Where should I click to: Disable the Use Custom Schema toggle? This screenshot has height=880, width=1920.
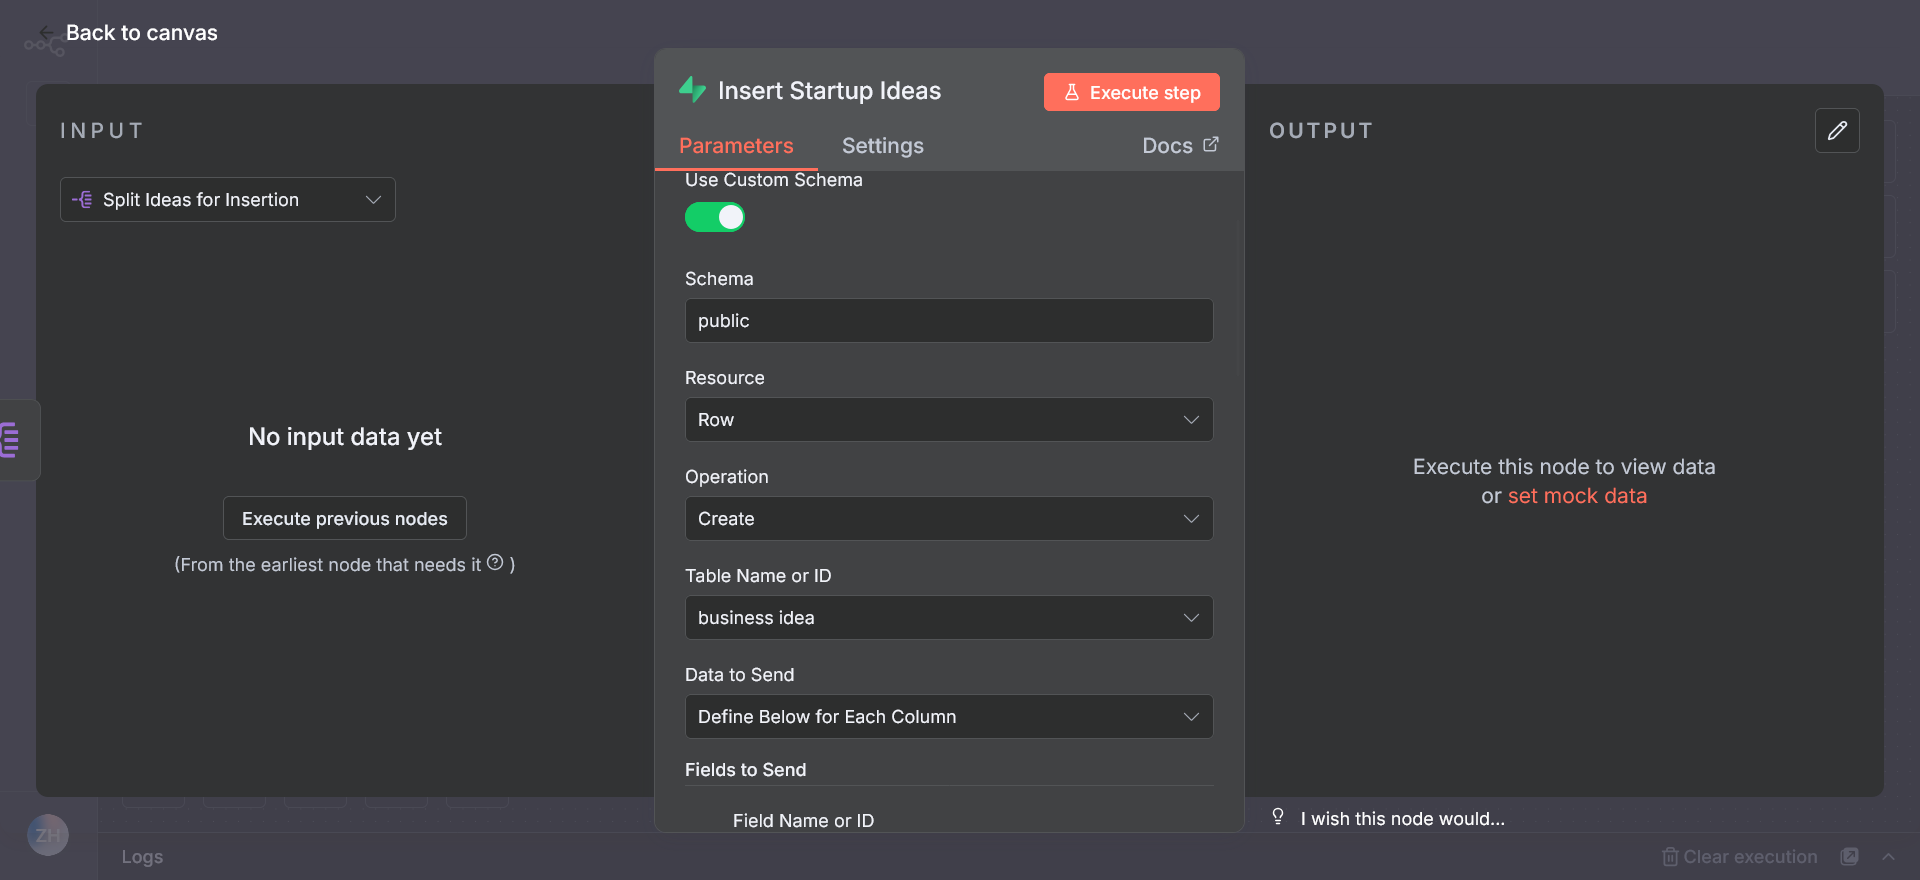coord(715,217)
